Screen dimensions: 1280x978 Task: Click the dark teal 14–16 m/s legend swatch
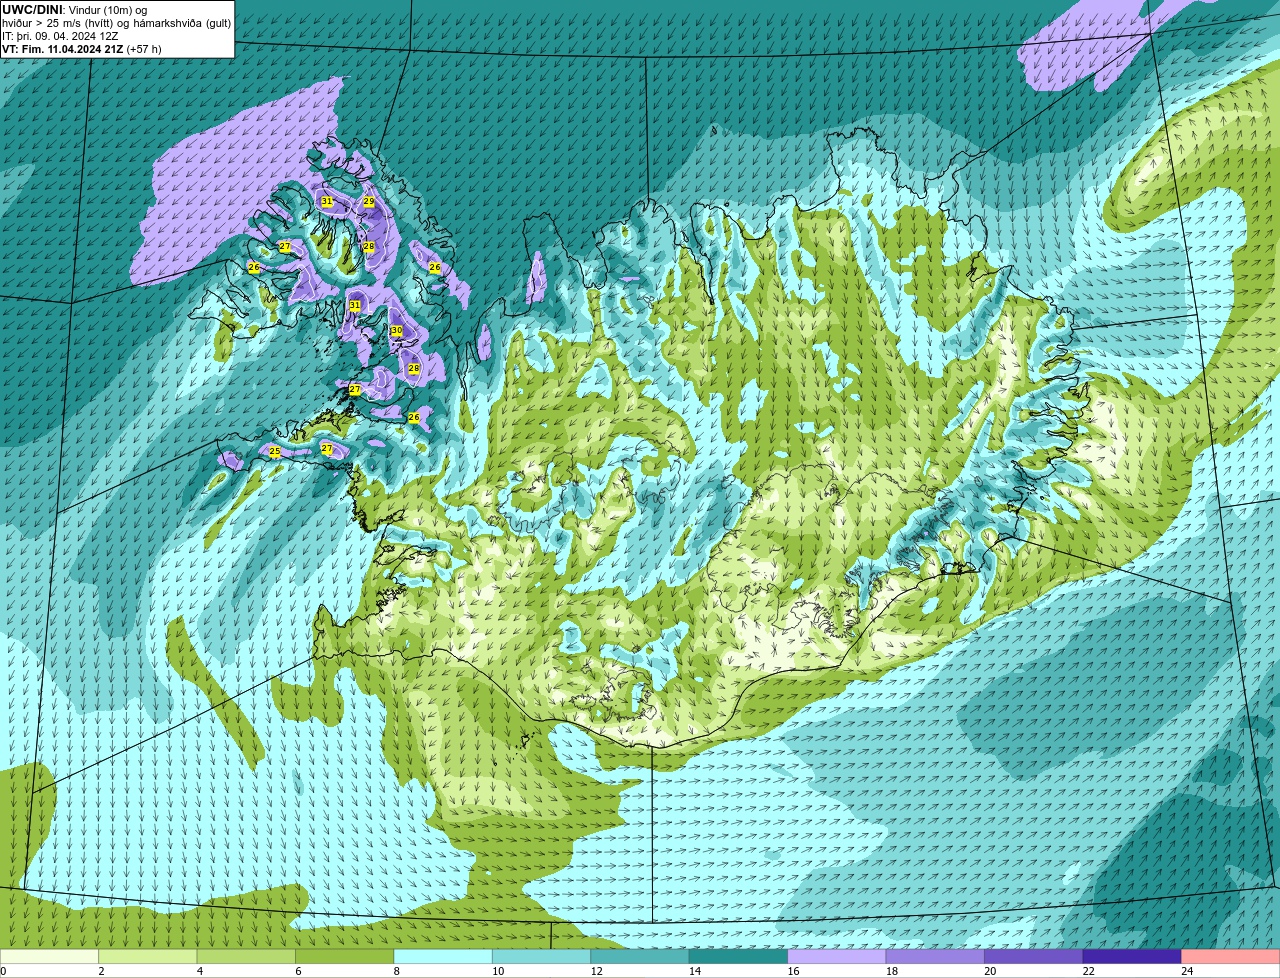[x=739, y=956]
